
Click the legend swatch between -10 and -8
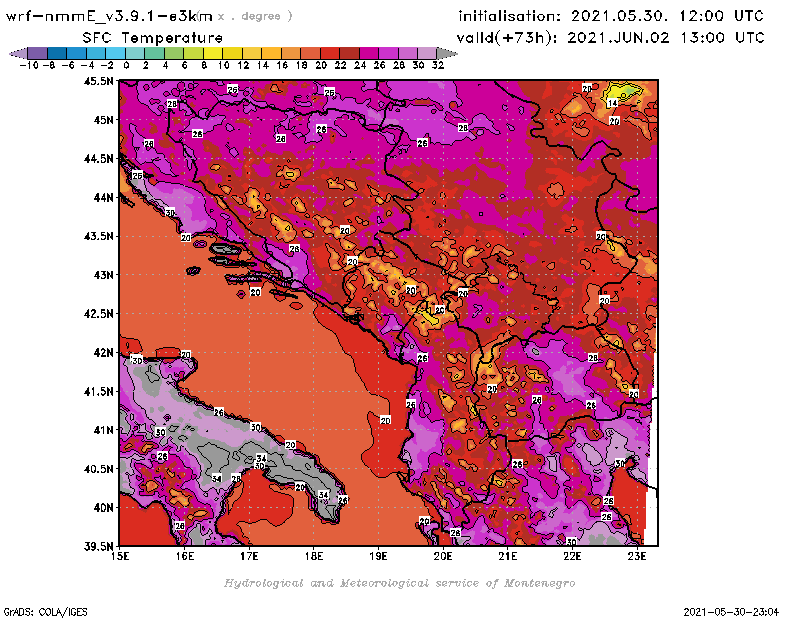click(x=38, y=53)
